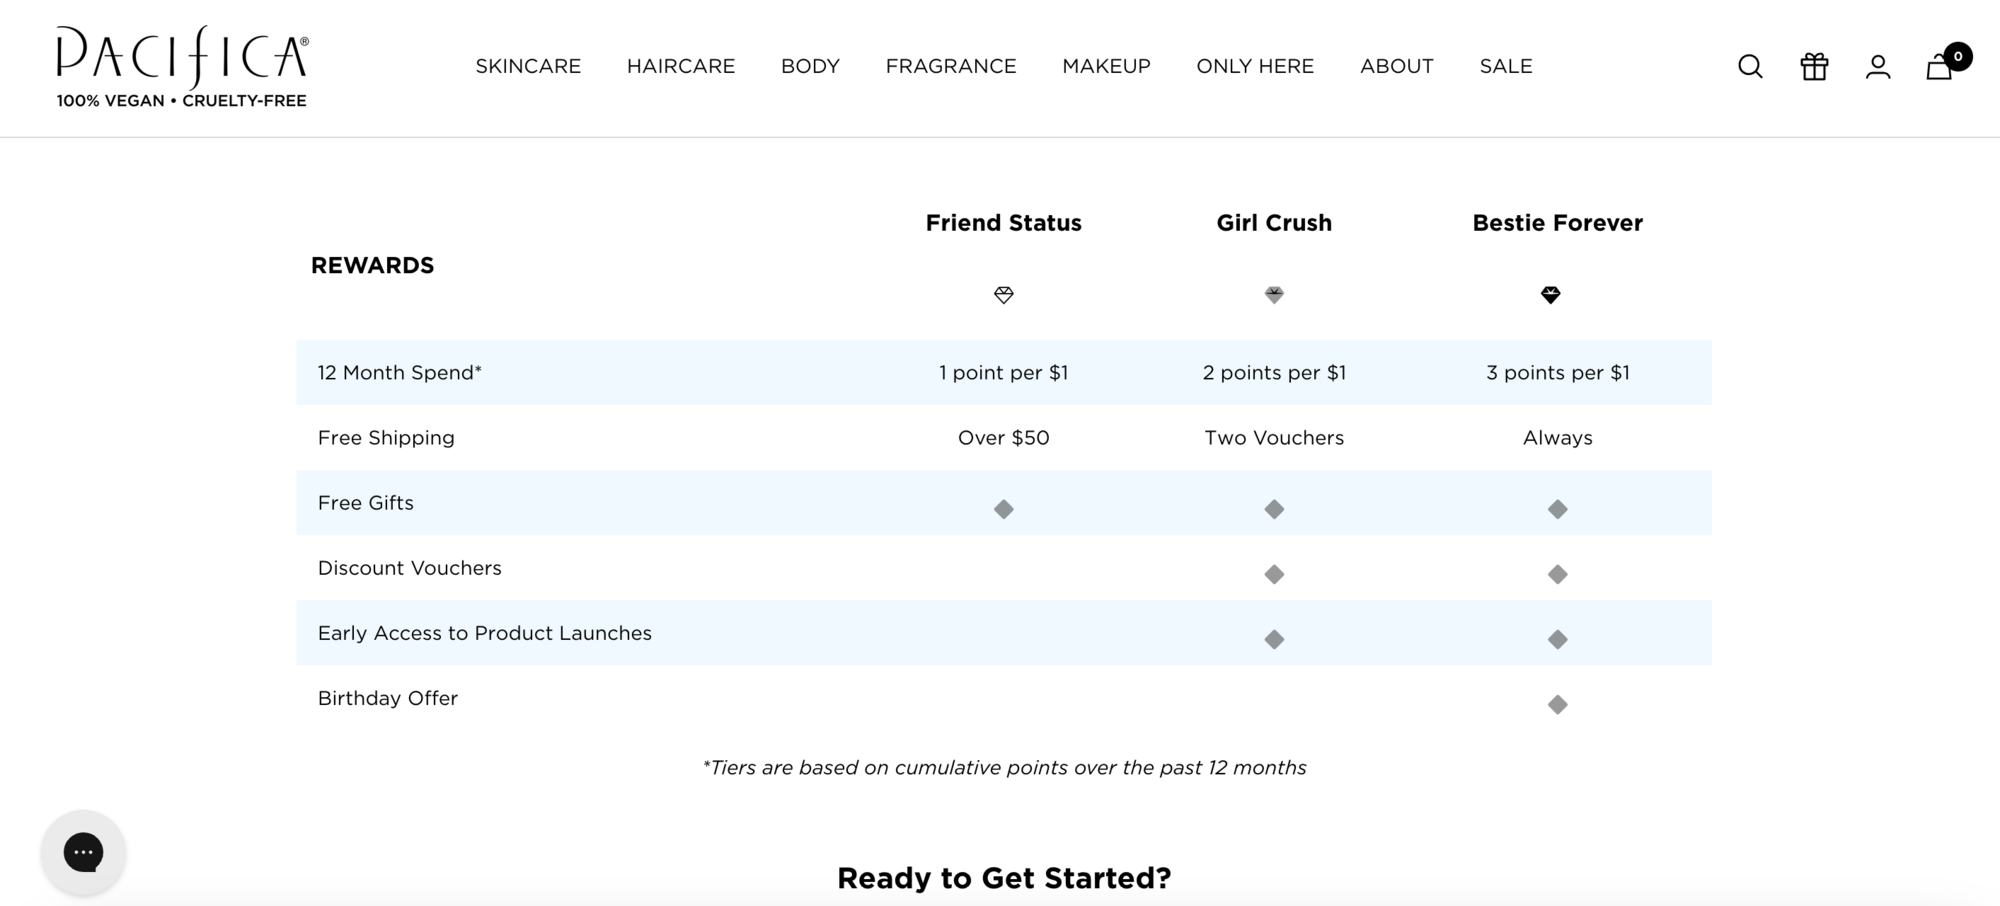
Task: Open the search icon in header
Action: (x=1750, y=66)
